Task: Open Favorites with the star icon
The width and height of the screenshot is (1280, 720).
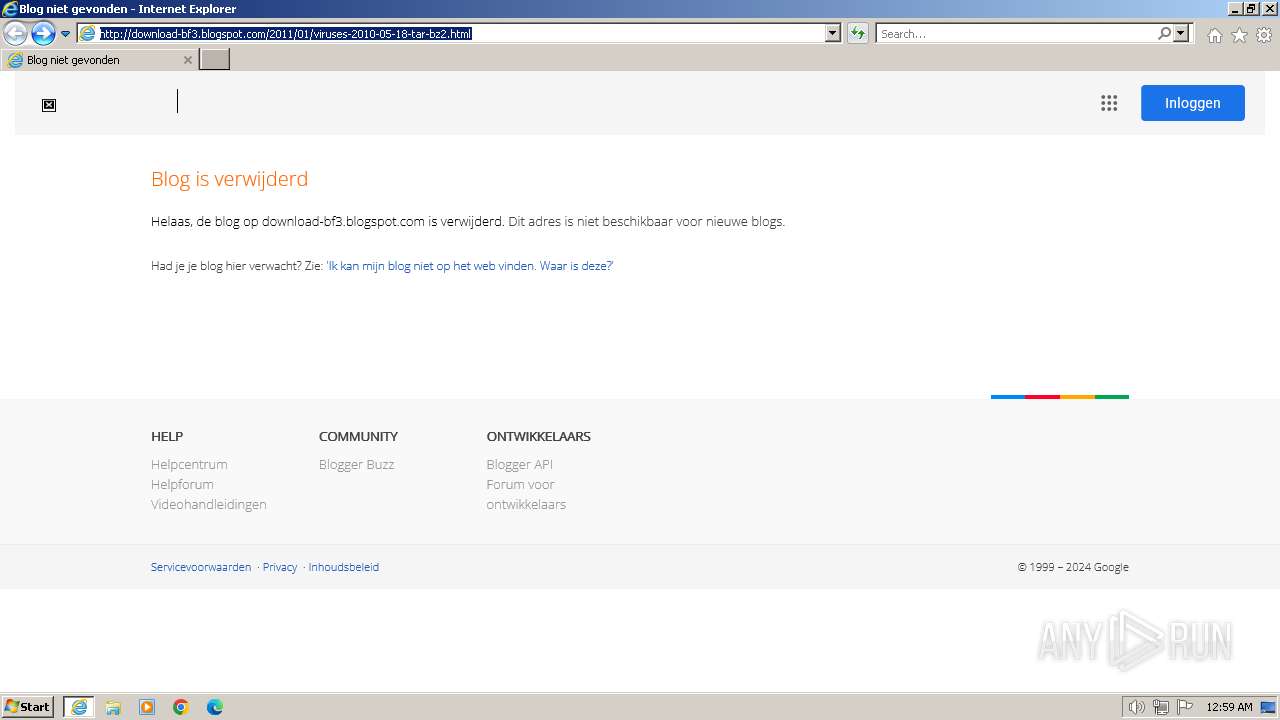Action: [x=1239, y=35]
